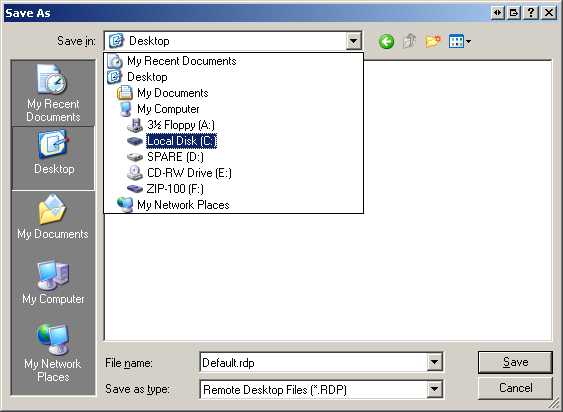Open My Documents from places bar
563x412 pixels.
point(53,217)
